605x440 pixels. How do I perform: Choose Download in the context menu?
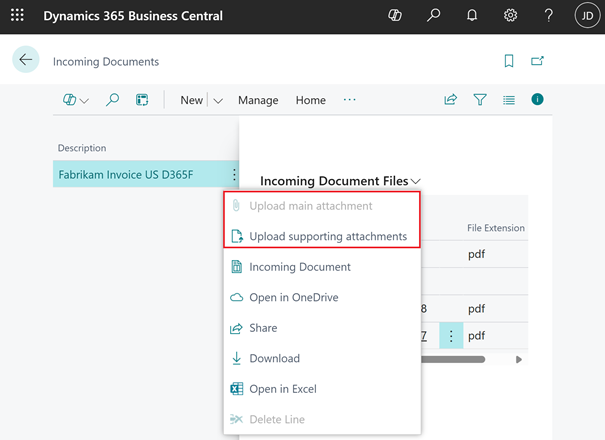(x=322, y=358)
